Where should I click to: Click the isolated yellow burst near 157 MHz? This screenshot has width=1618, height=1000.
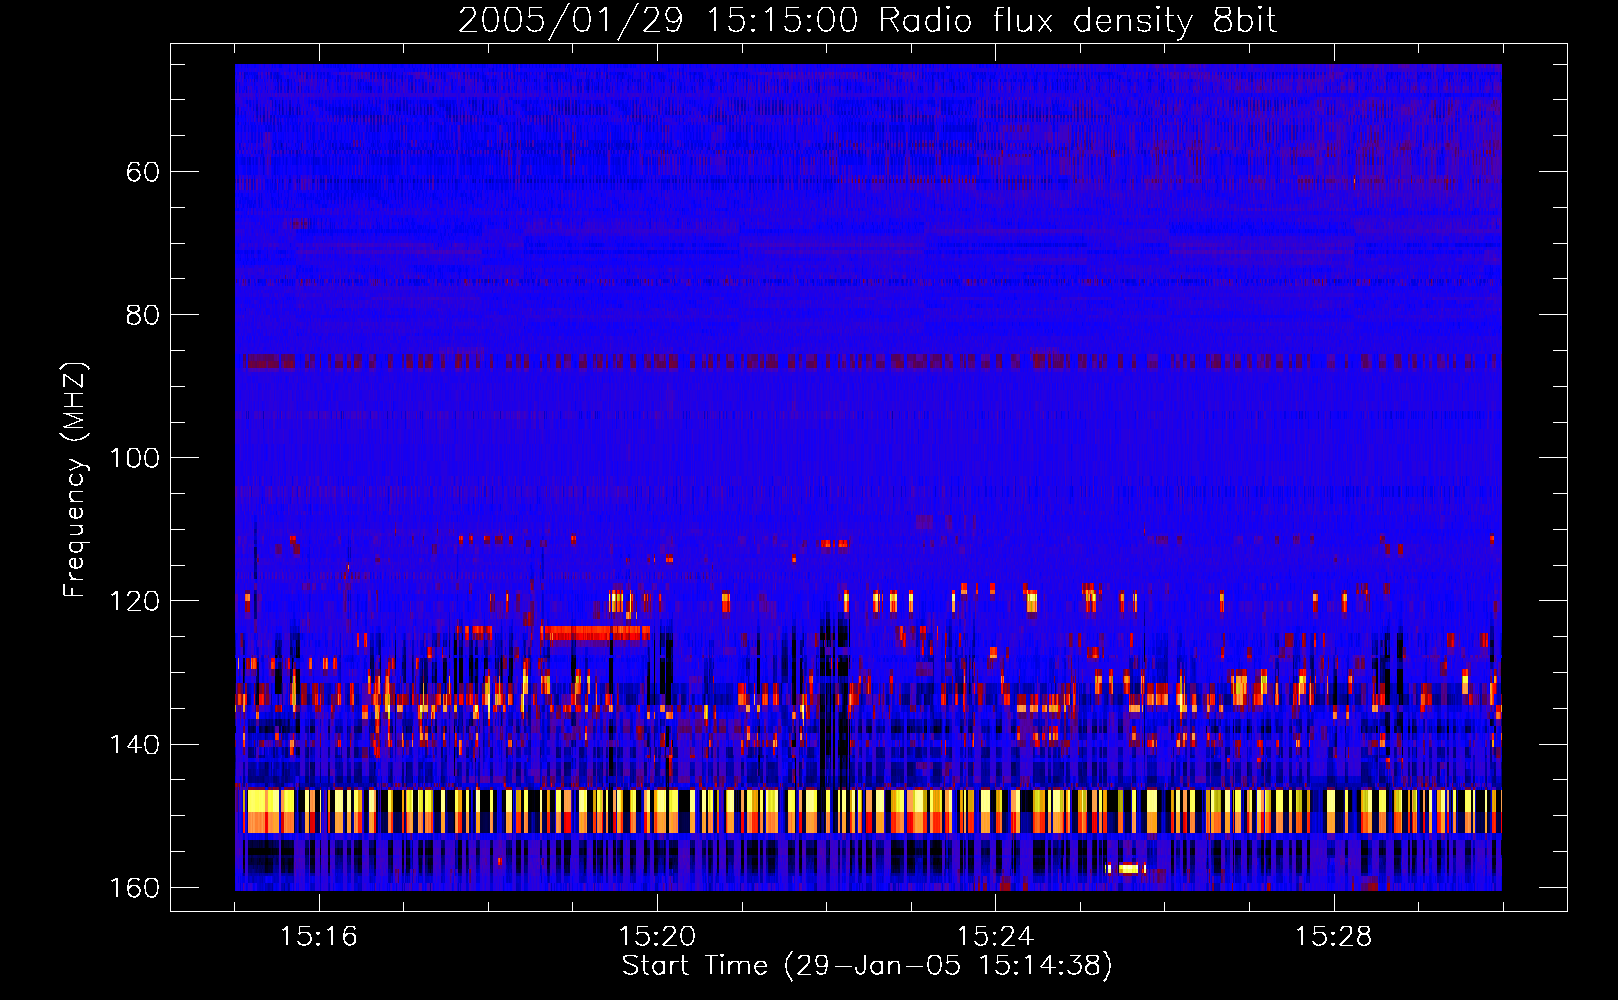[1127, 868]
